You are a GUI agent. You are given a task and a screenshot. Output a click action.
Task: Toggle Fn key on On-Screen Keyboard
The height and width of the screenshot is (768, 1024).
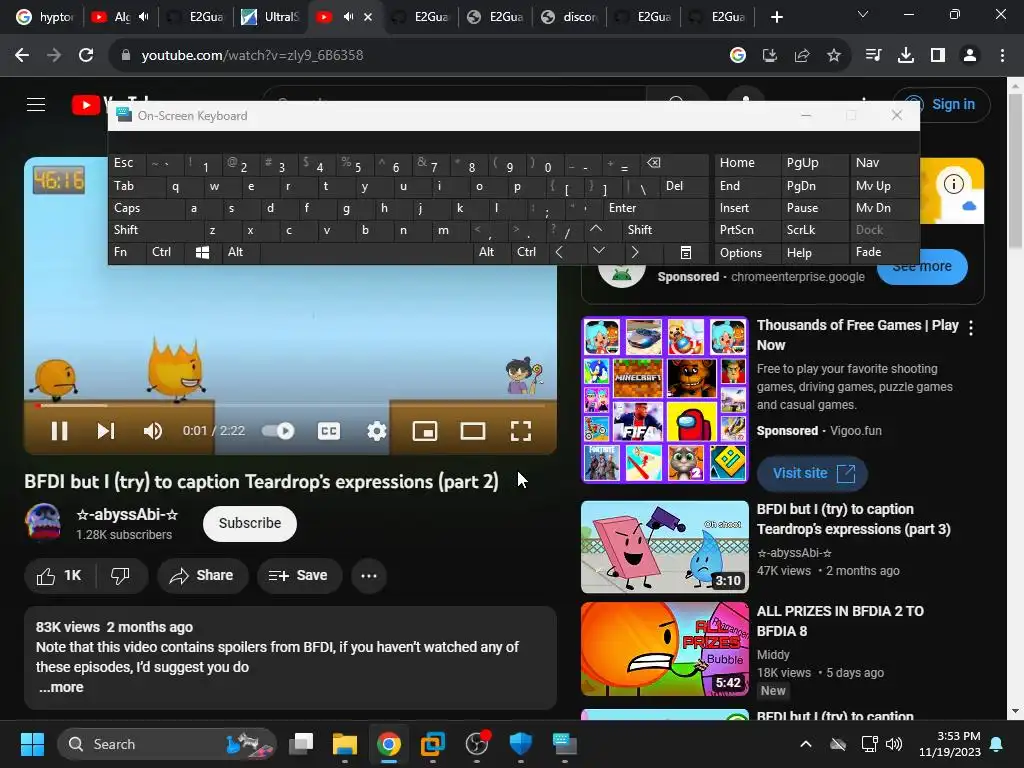(x=127, y=253)
